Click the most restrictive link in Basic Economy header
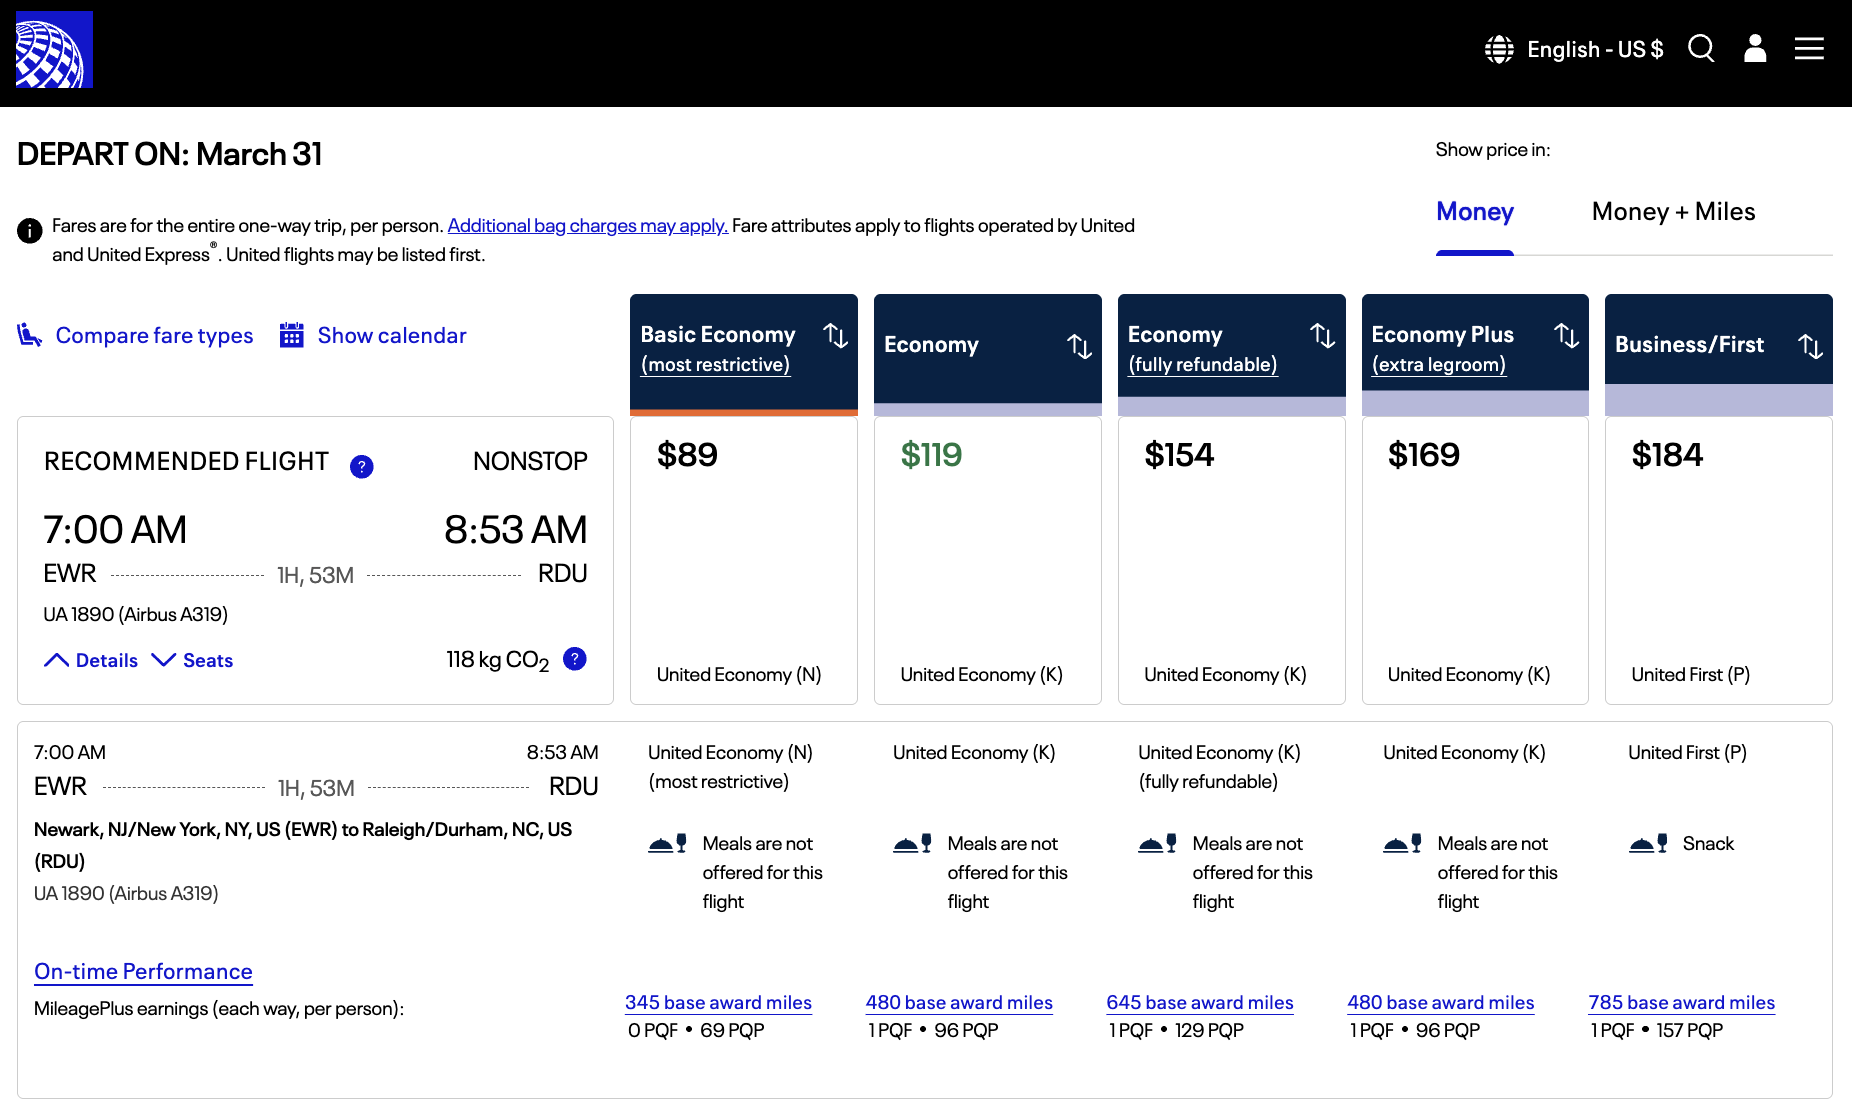1852x1108 pixels. pos(715,365)
